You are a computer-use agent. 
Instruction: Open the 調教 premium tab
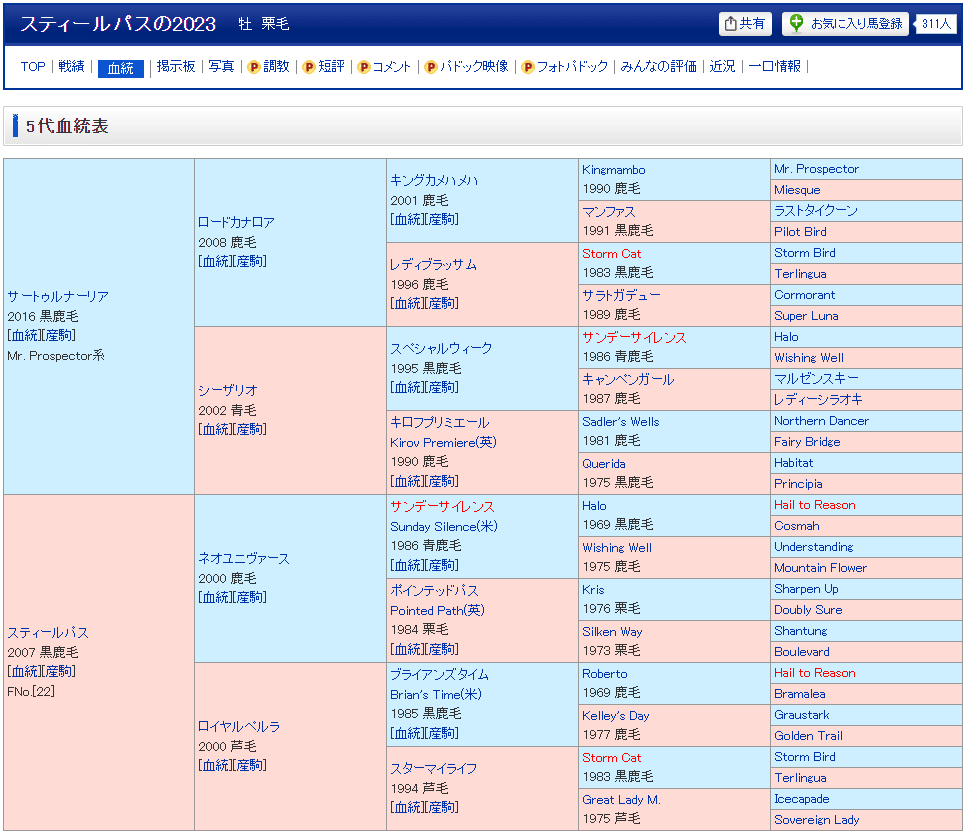click(x=276, y=66)
